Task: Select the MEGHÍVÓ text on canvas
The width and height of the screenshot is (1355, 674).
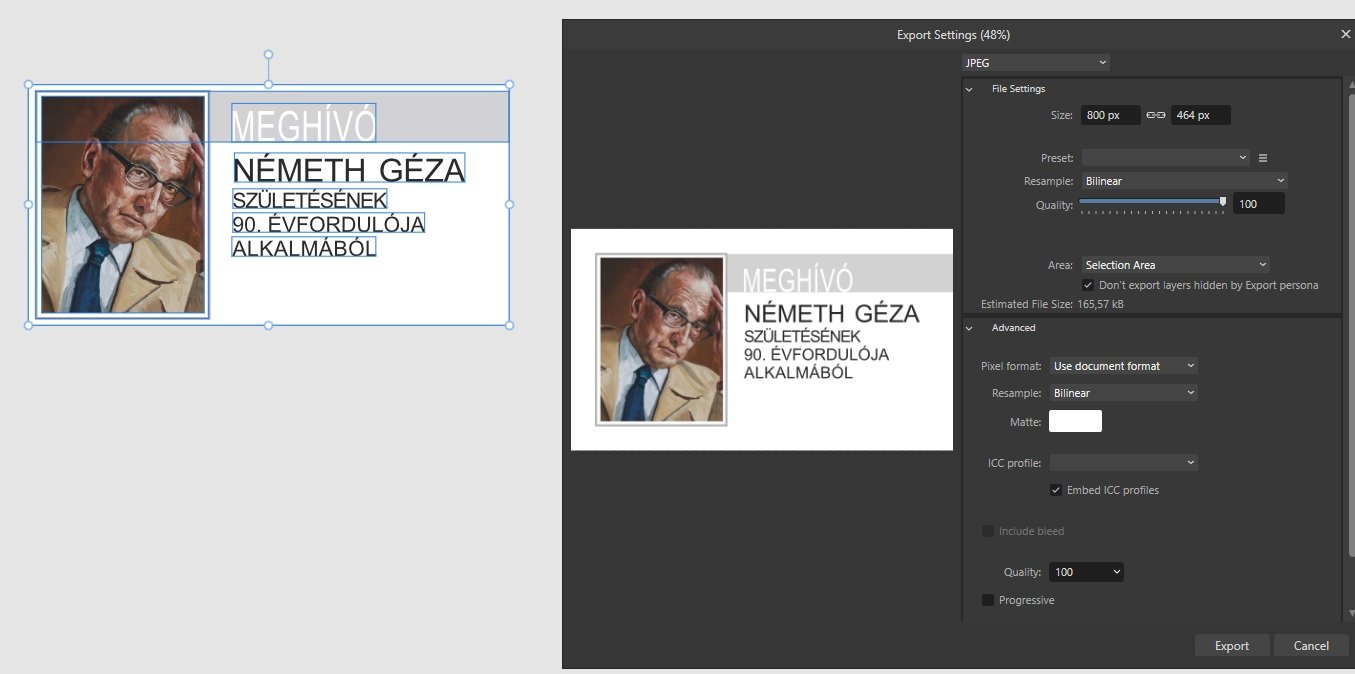Action: [303, 125]
